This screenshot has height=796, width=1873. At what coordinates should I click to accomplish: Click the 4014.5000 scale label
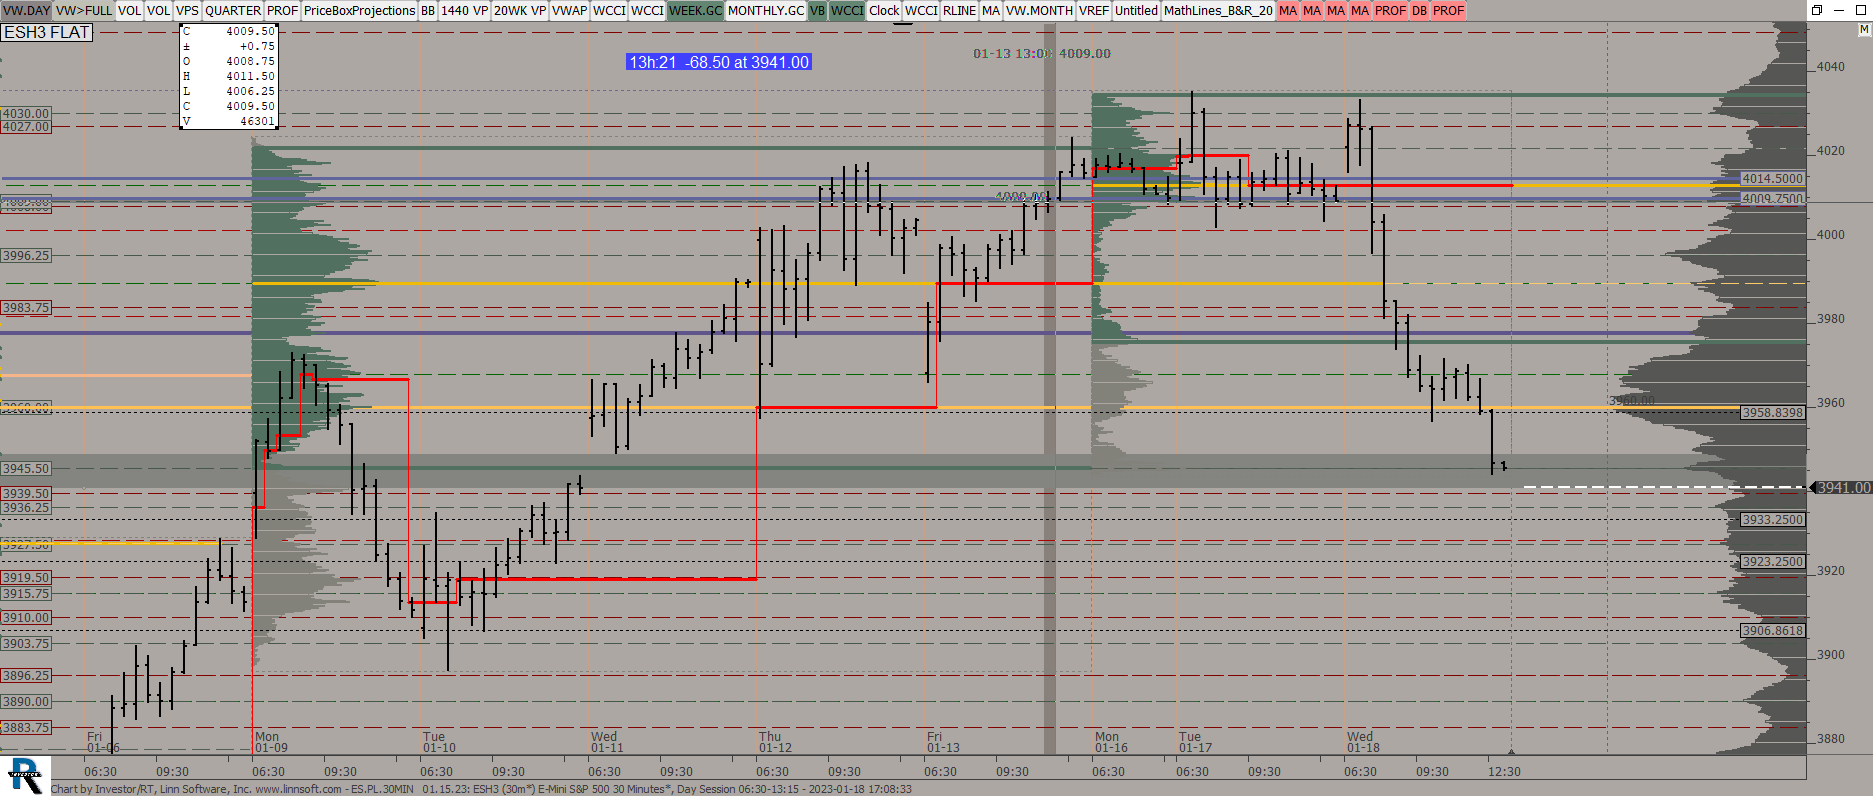pyautogui.click(x=1773, y=179)
